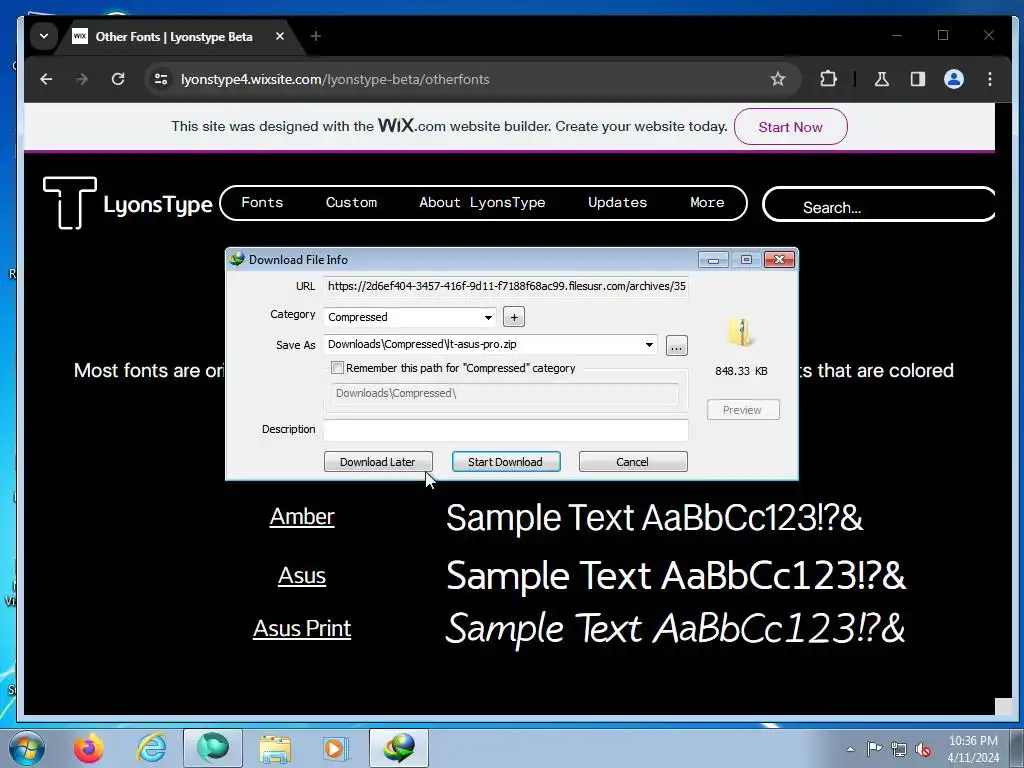
Task: Expand the Save As path dropdown arrow
Action: pos(649,345)
